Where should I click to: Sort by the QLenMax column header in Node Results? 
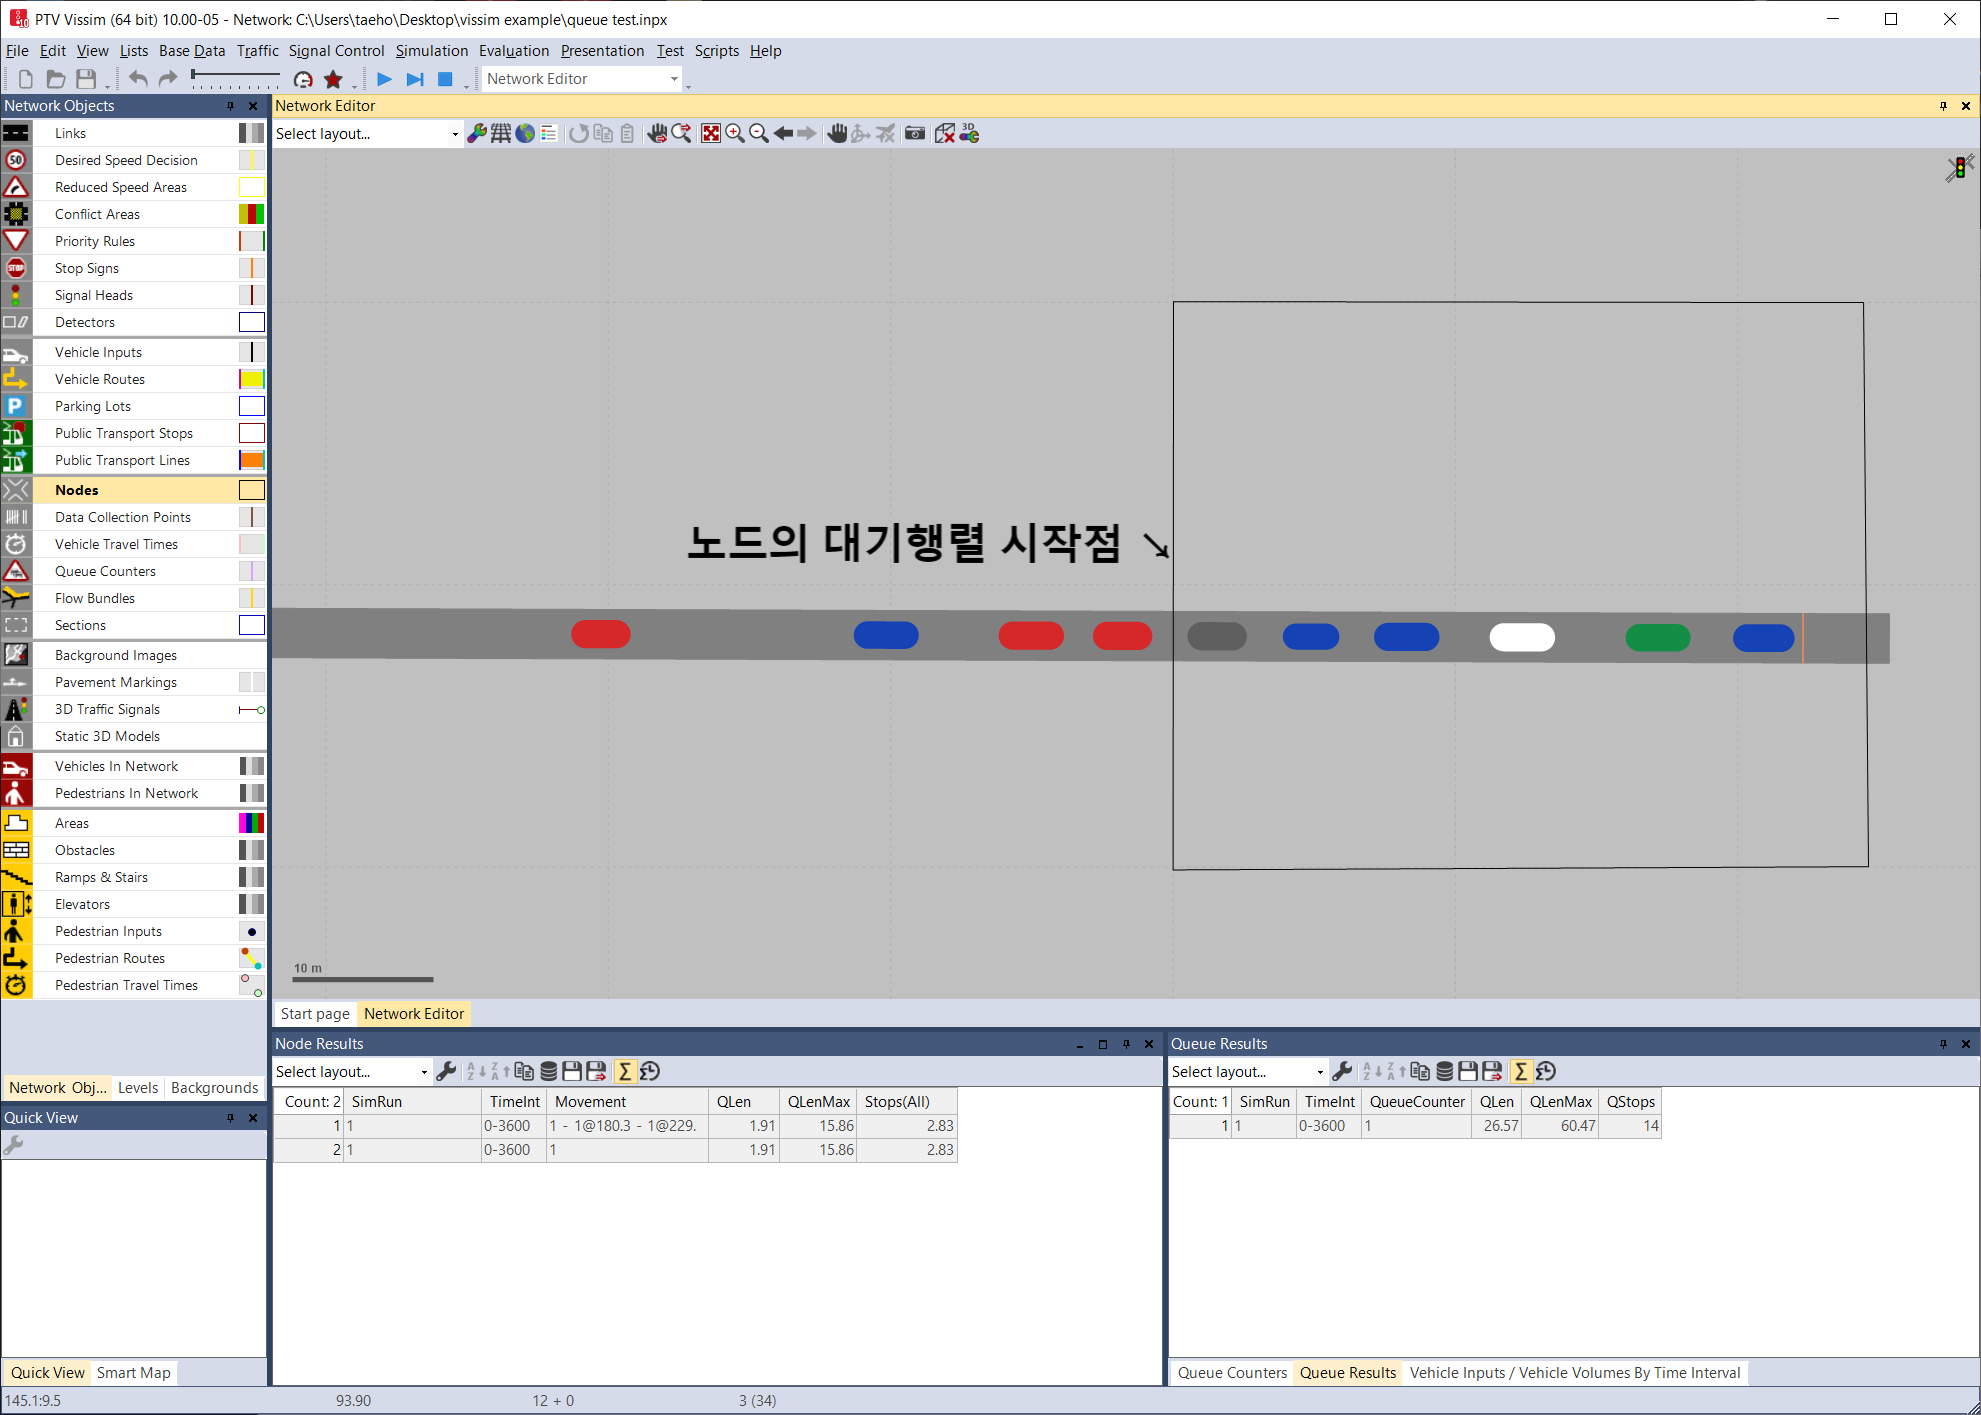[x=818, y=1102]
